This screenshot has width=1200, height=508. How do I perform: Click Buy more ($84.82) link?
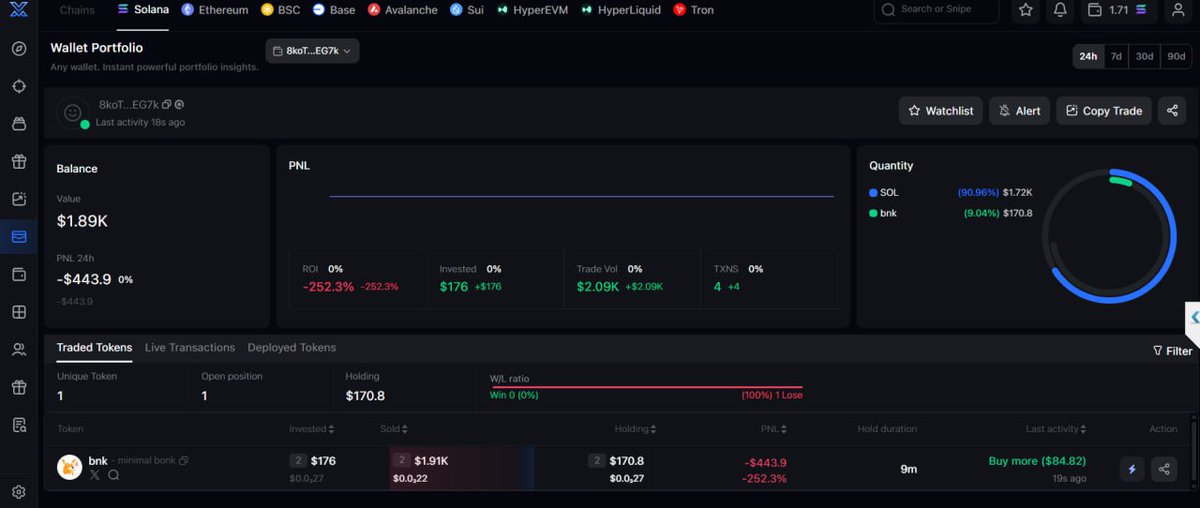1037,461
